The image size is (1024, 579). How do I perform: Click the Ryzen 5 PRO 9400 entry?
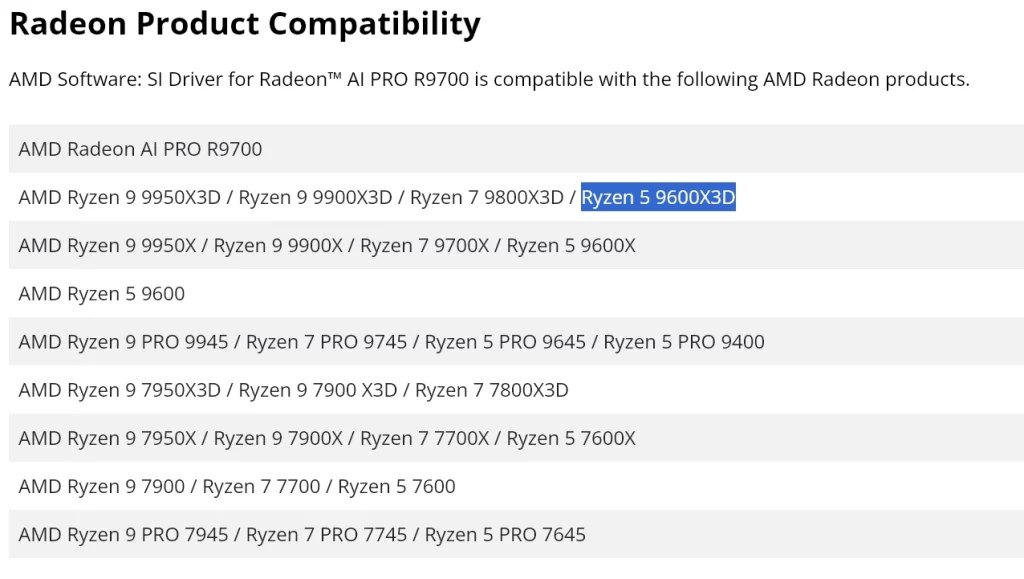coord(684,342)
